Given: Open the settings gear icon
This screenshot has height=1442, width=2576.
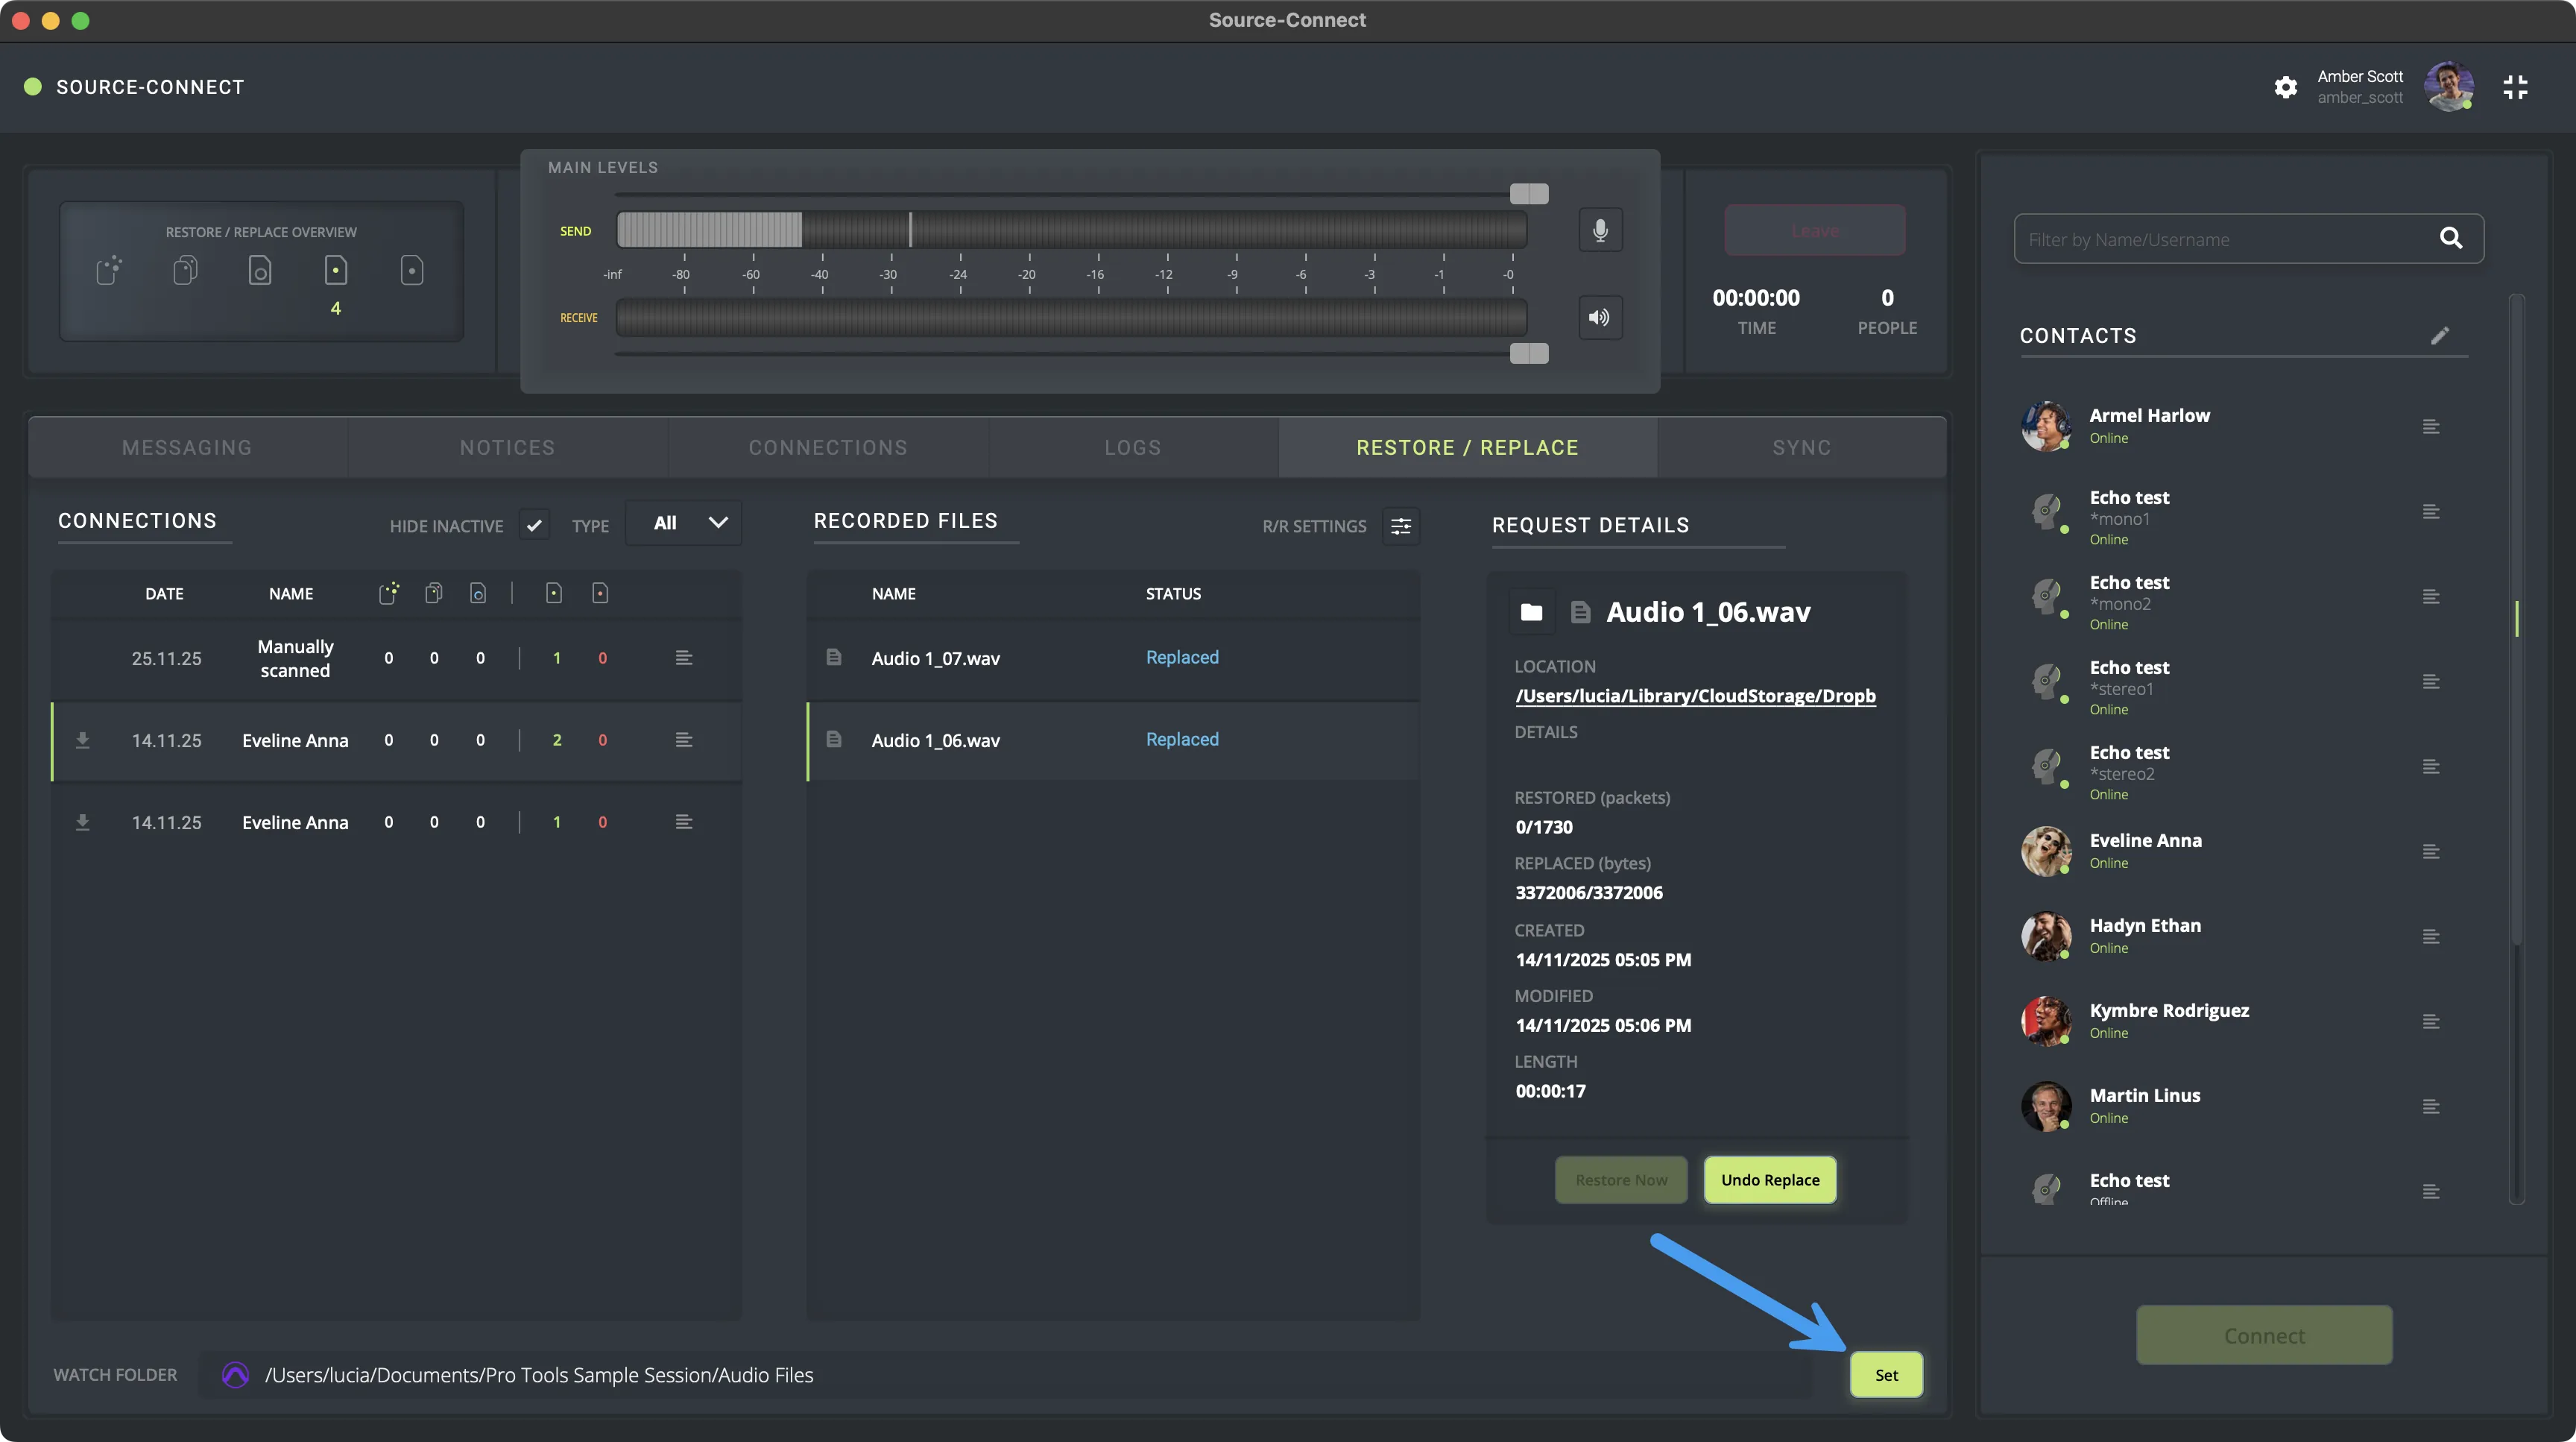Looking at the screenshot, I should click(2285, 87).
